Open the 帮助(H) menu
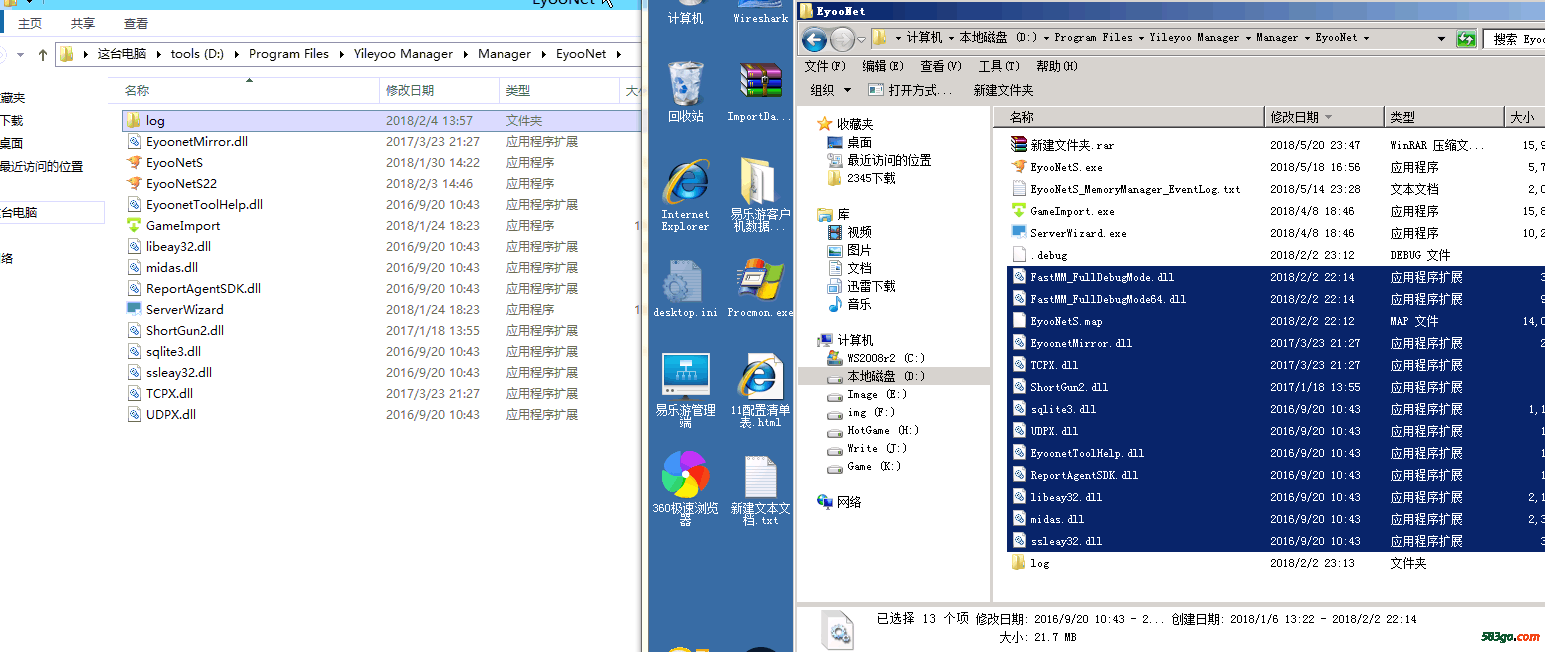Screen dimensions: 1545x652 1057,66
